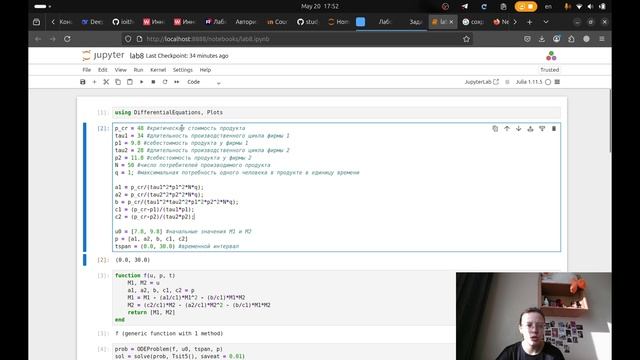This screenshot has height=360, width=640.
Task: Insert a new cell below with plus icon
Action: (x=94, y=82)
